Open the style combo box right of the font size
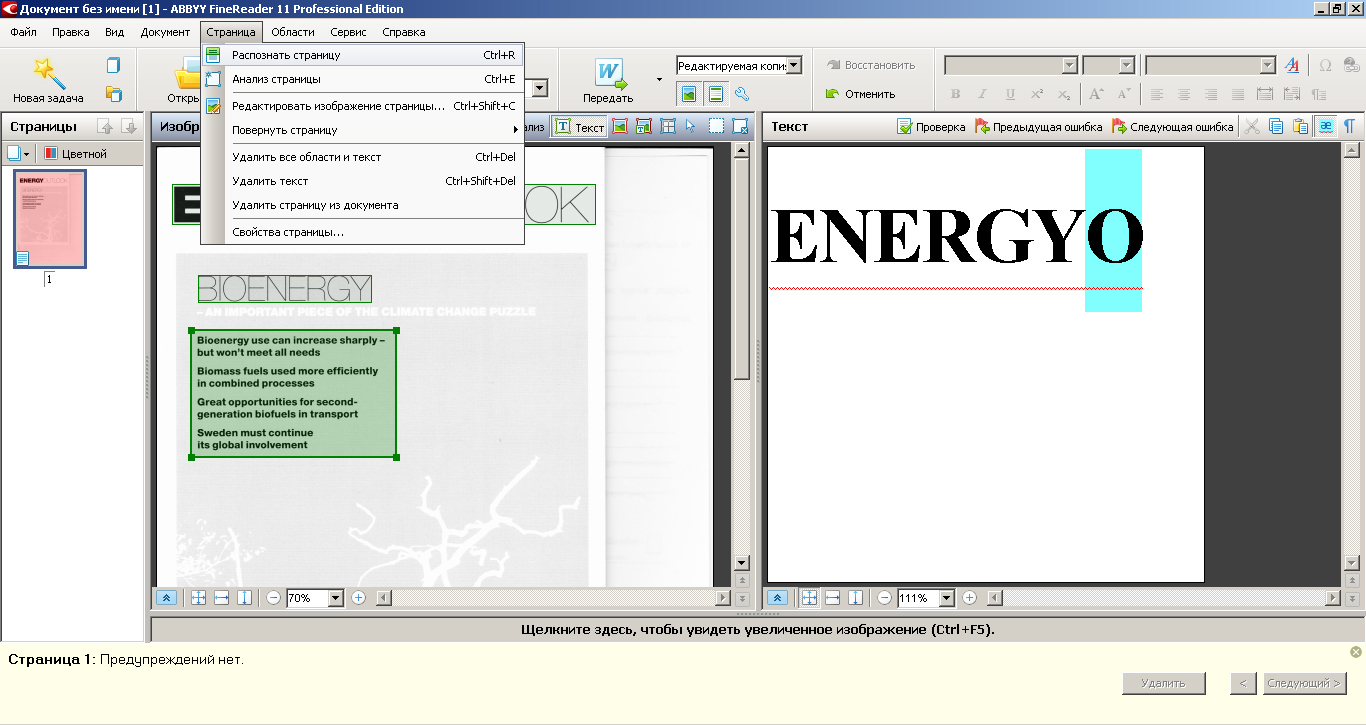 click(x=1210, y=65)
